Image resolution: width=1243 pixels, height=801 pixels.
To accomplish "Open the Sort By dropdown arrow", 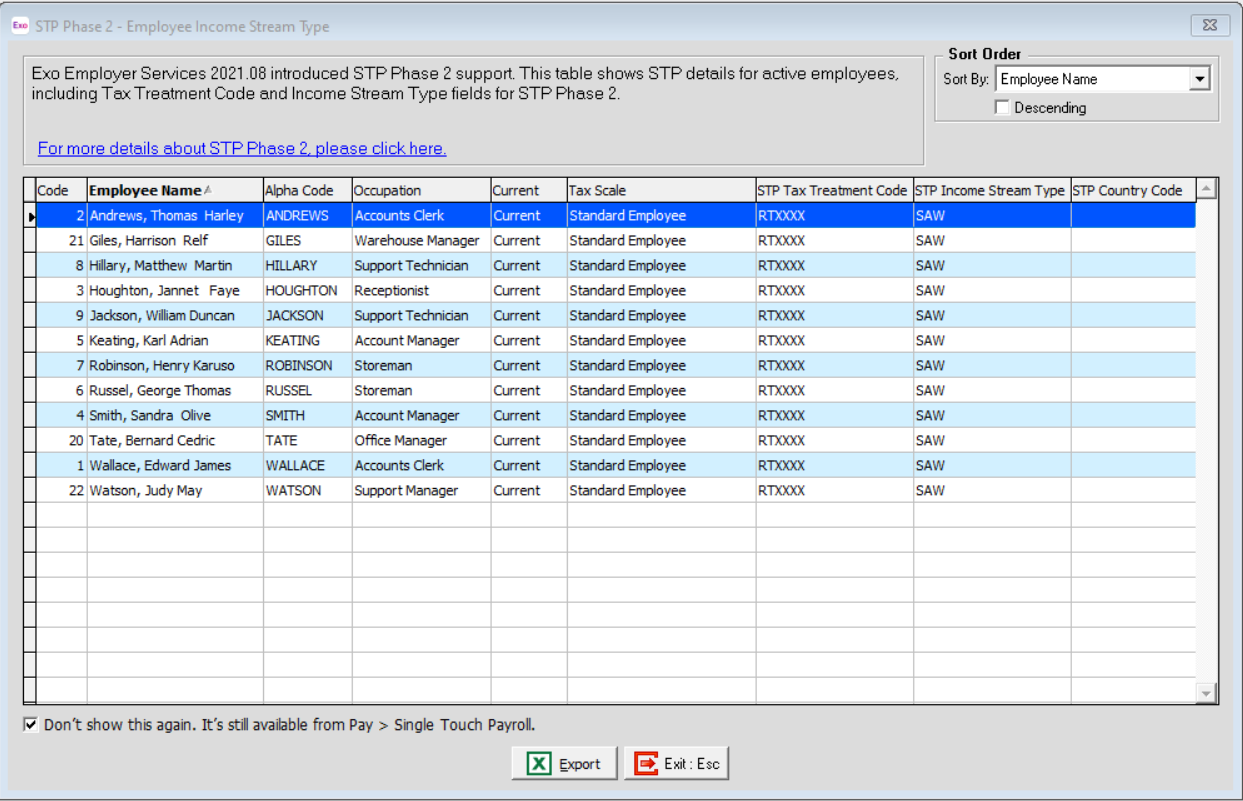I will pos(1200,80).
